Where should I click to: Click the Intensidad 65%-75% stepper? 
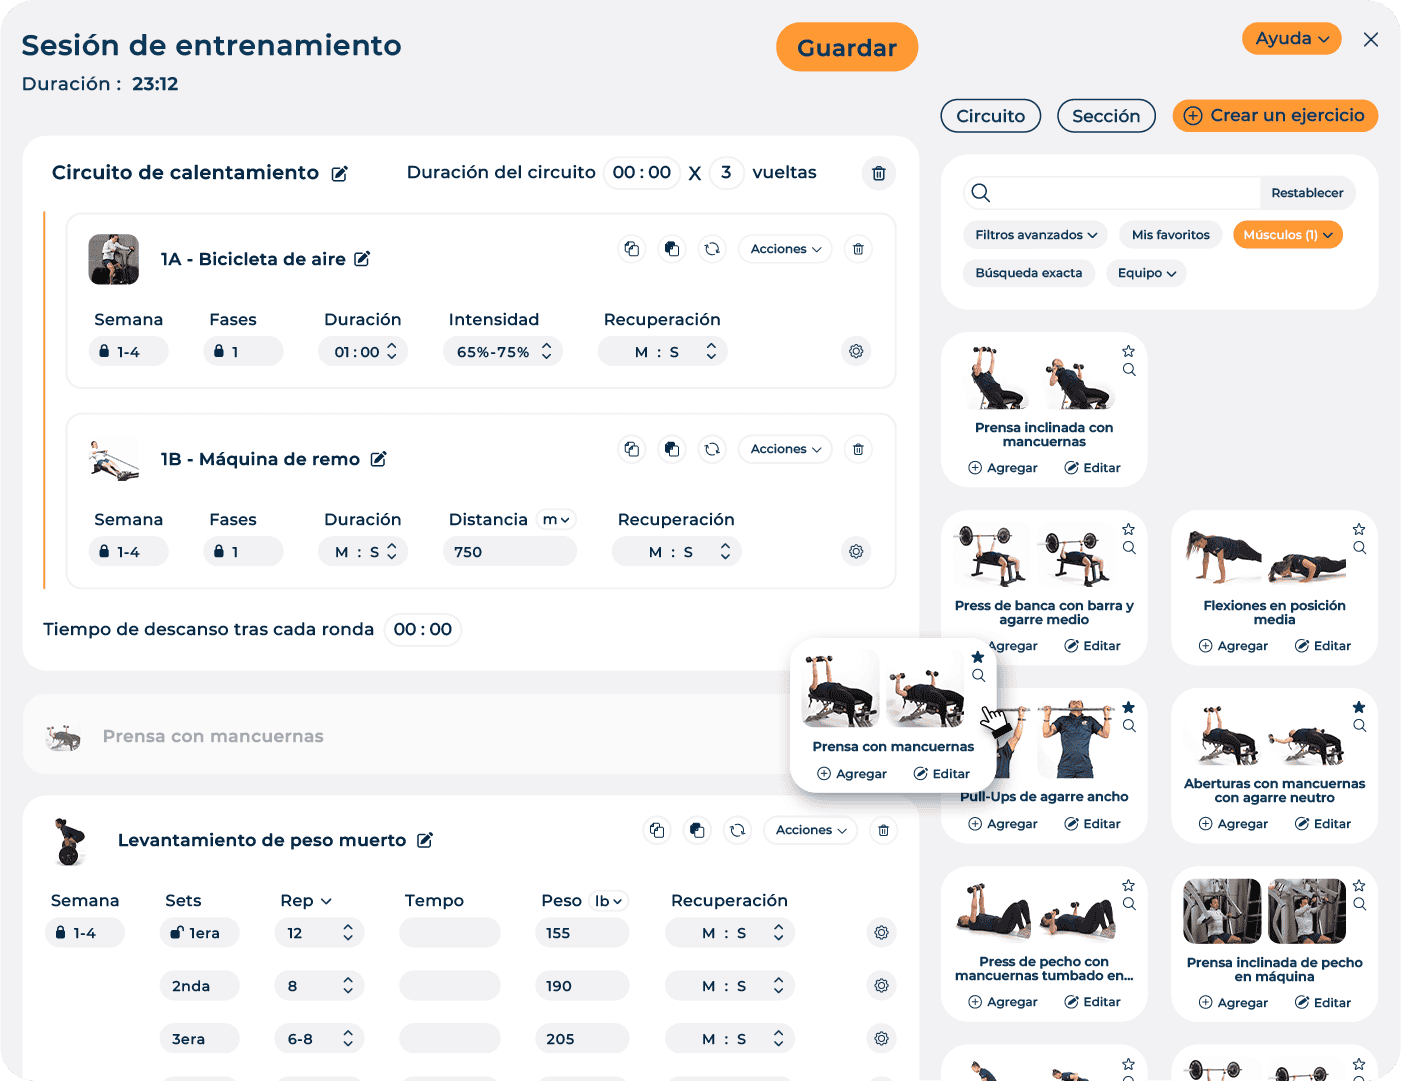[547, 352]
